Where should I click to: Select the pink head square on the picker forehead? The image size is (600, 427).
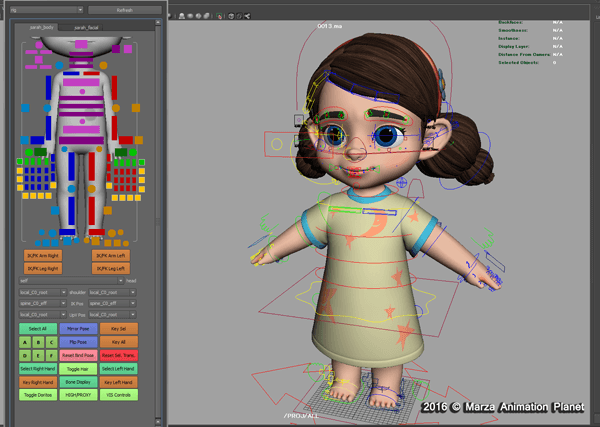click(x=81, y=44)
